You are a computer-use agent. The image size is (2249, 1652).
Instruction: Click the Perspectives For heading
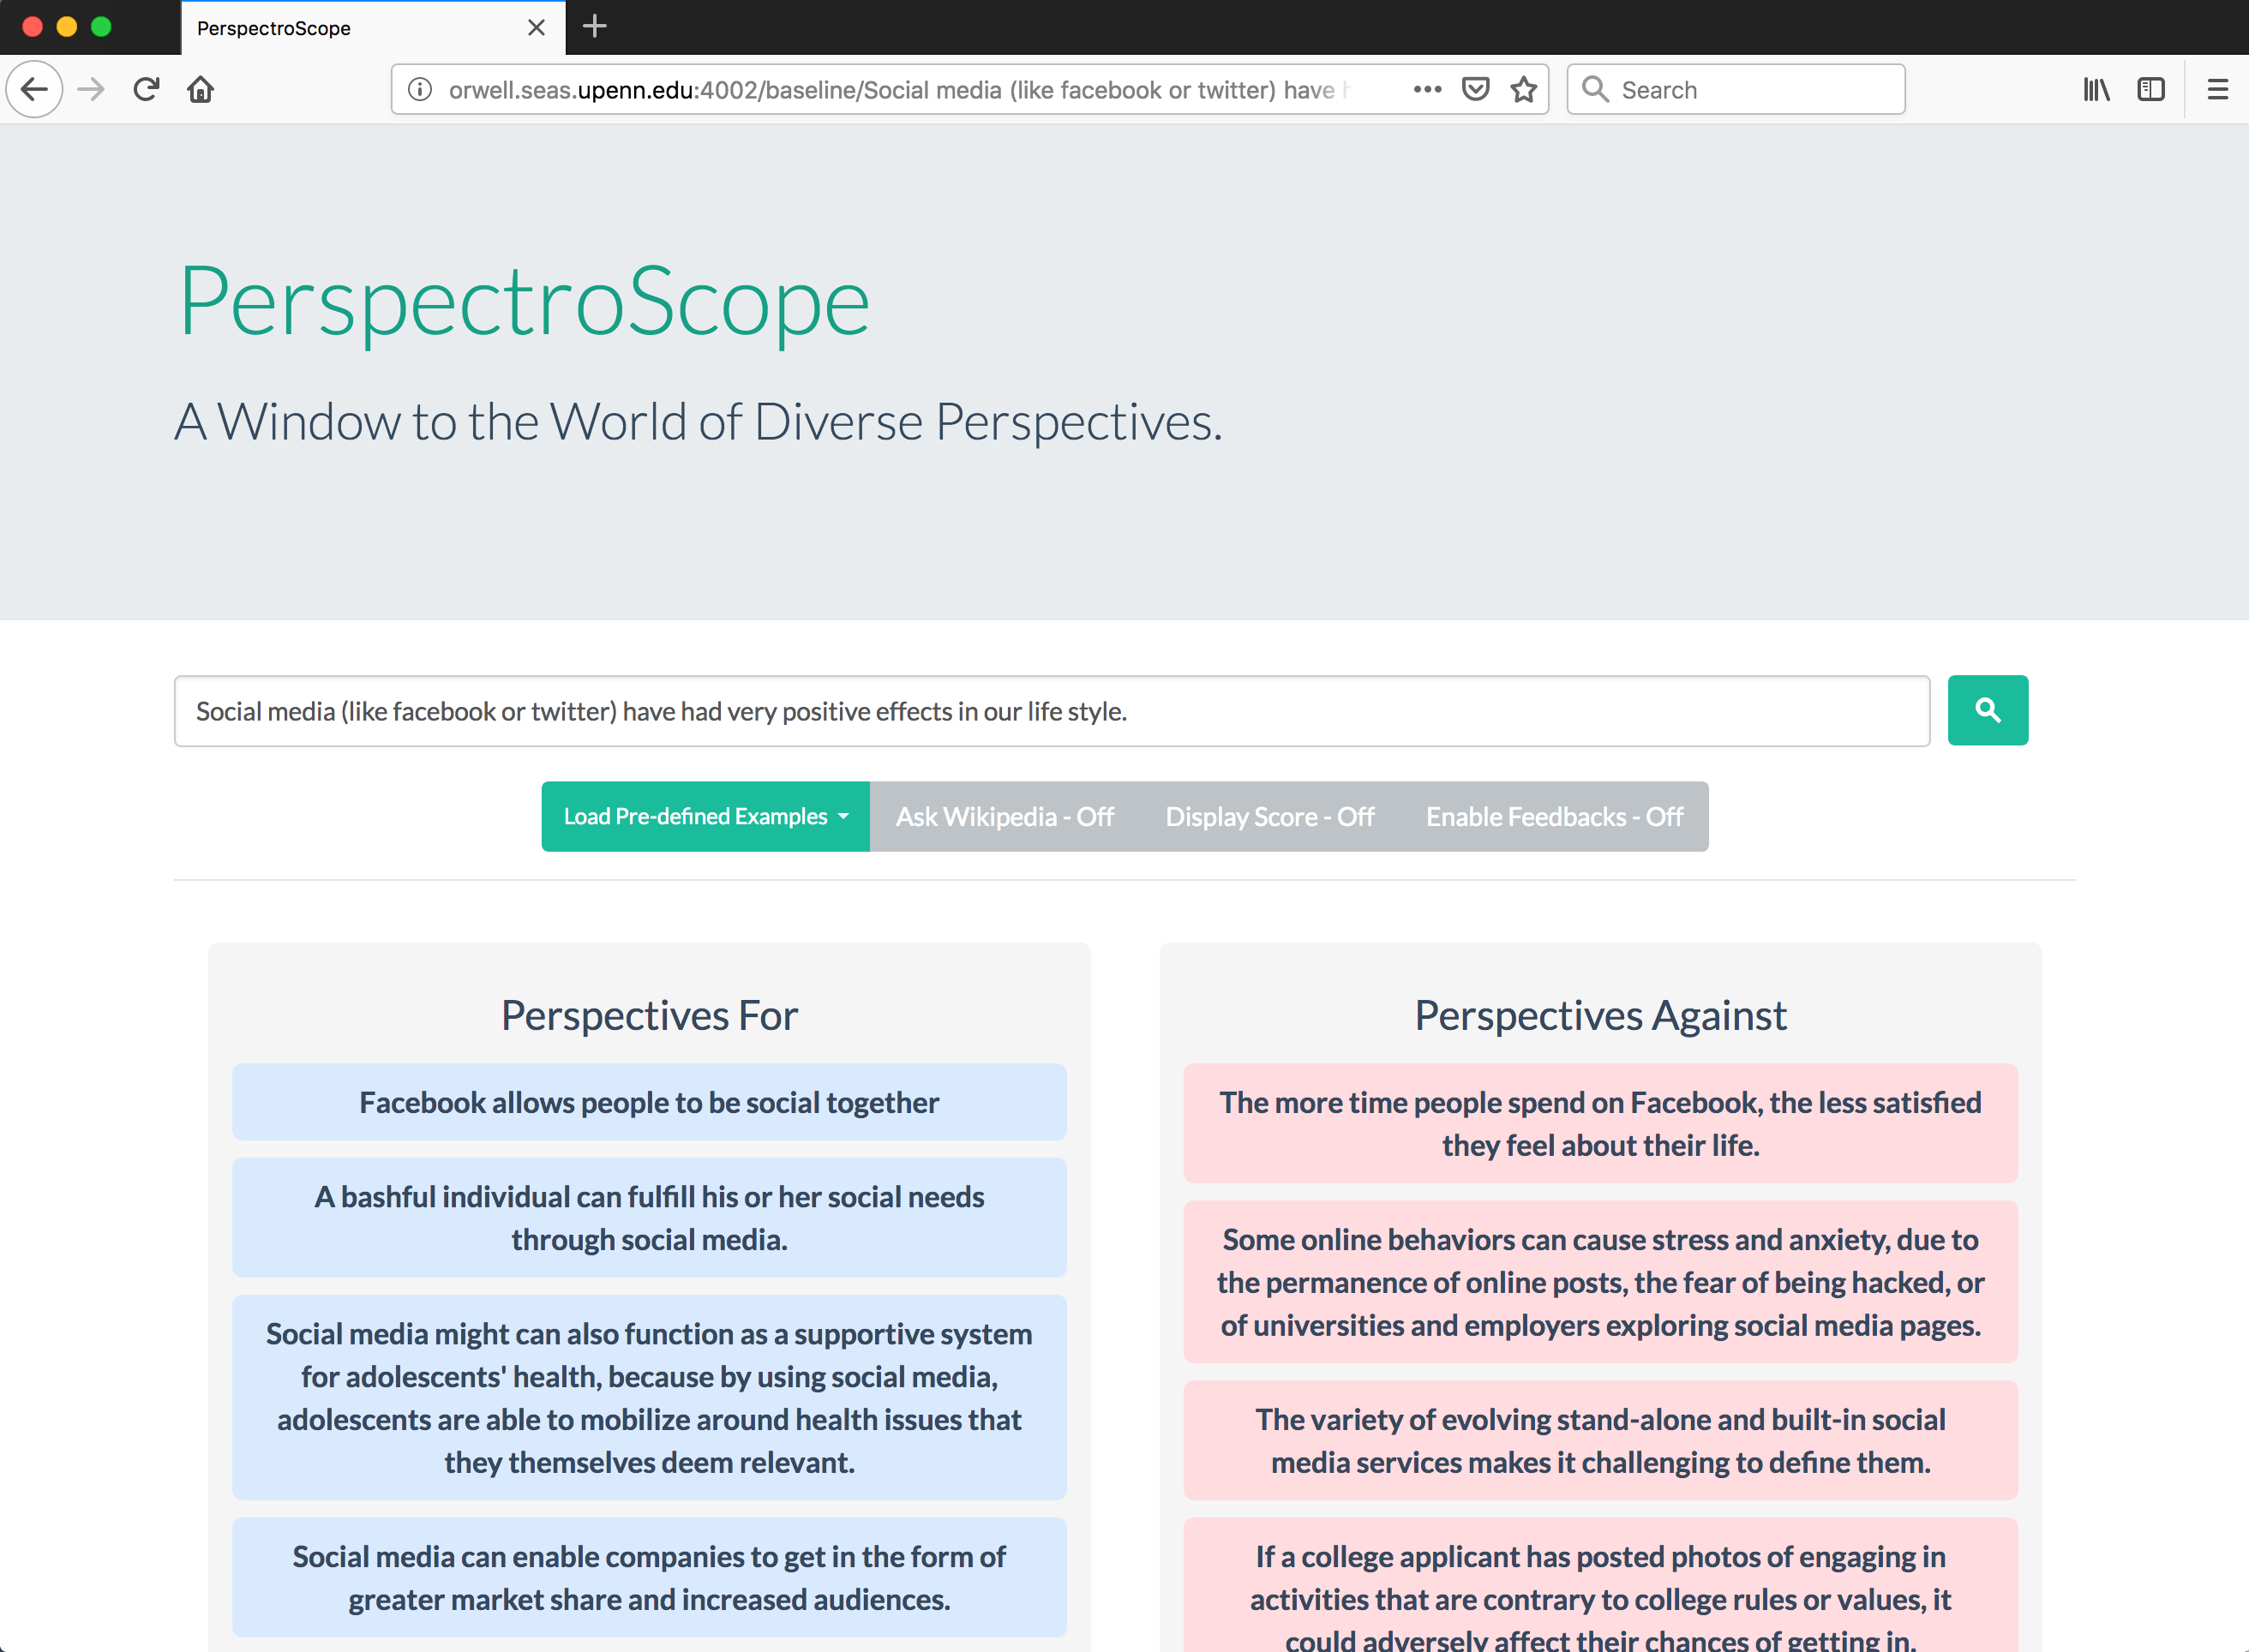649,1015
